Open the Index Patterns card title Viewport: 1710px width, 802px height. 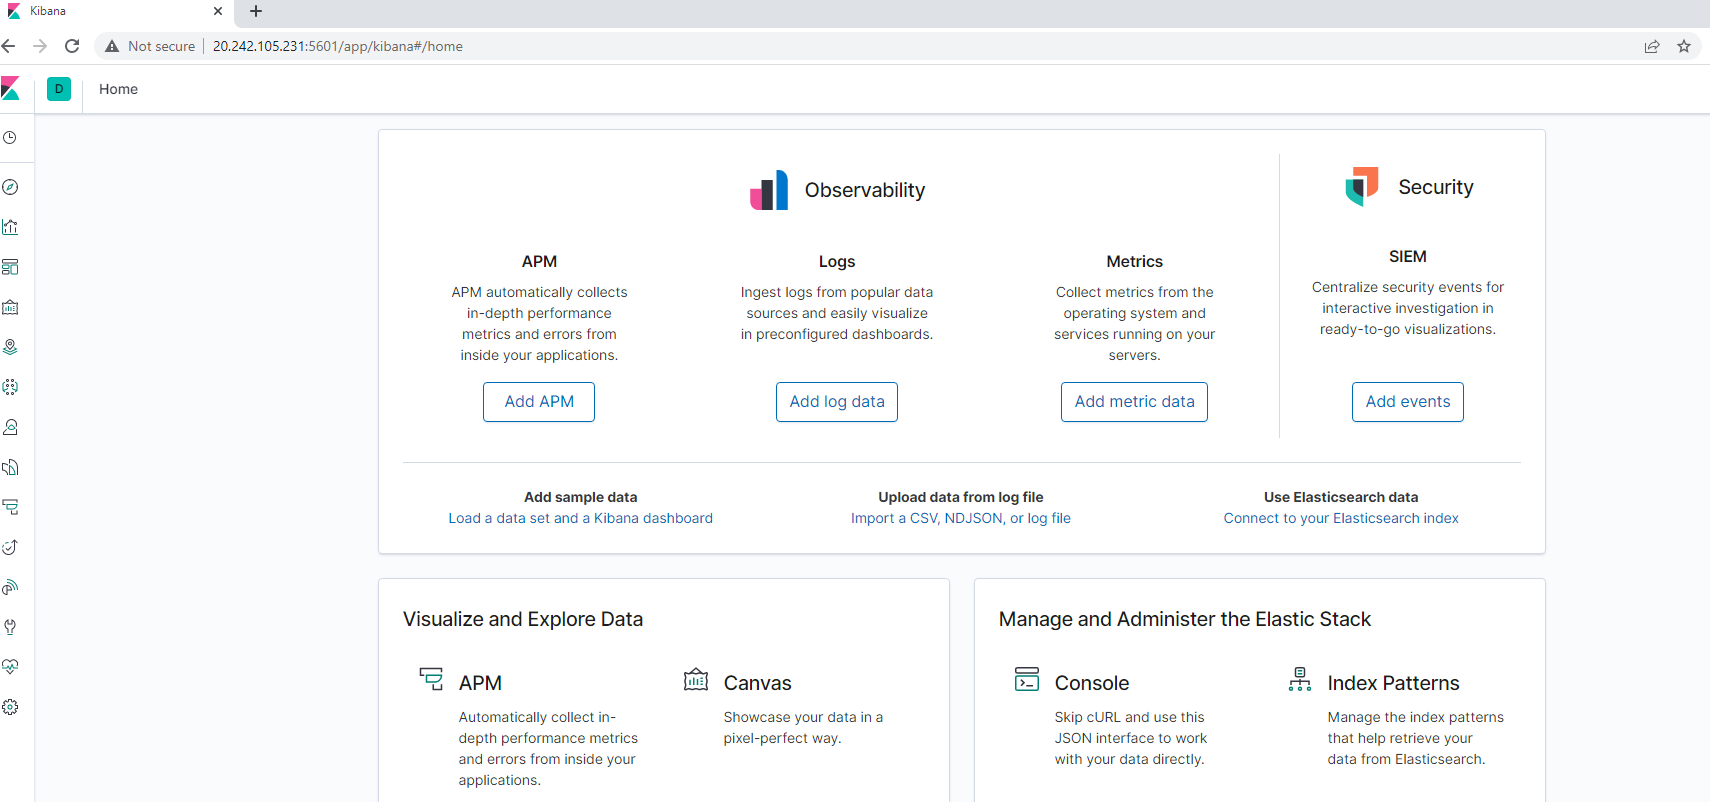(1393, 683)
